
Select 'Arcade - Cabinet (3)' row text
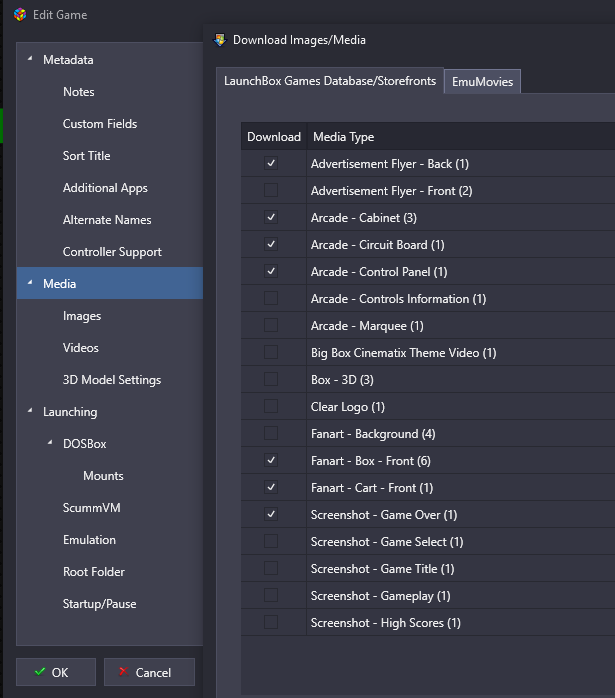point(364,218)
